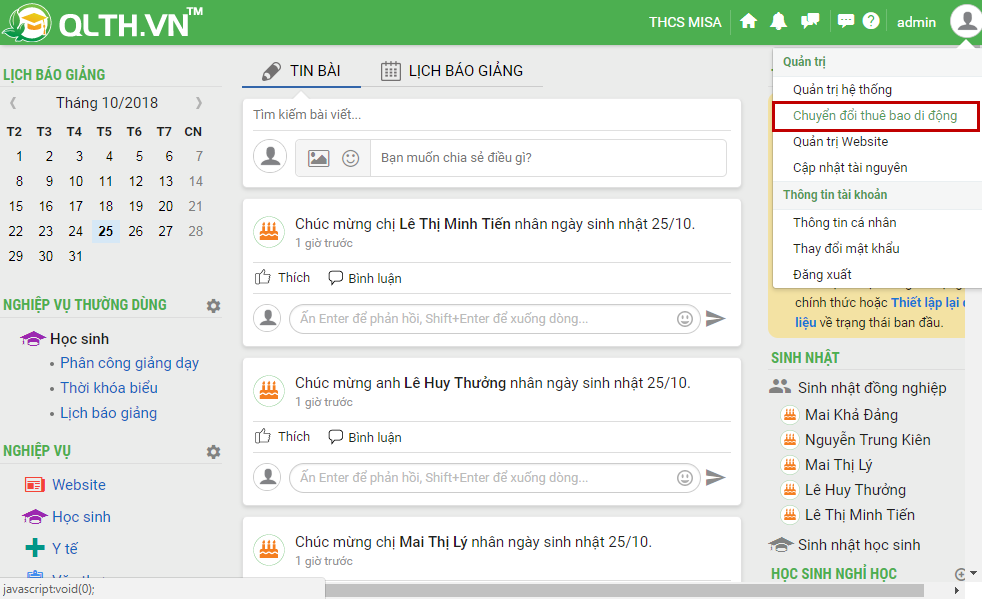Click the admin username

coord(916,22)
